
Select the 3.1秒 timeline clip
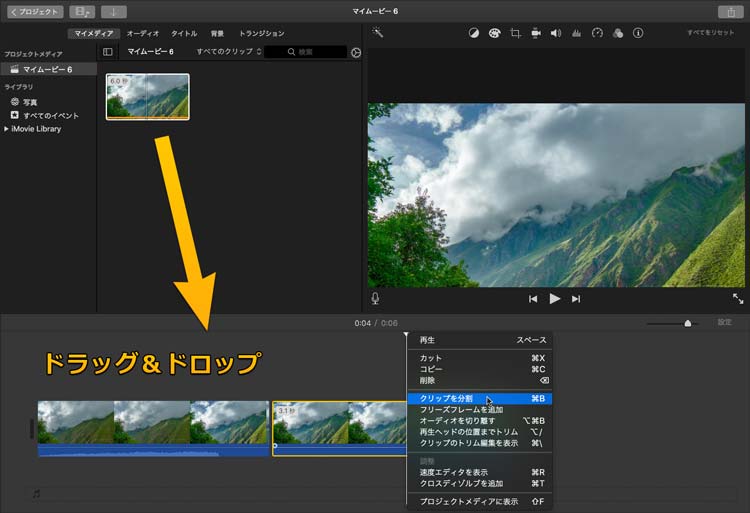339,428
